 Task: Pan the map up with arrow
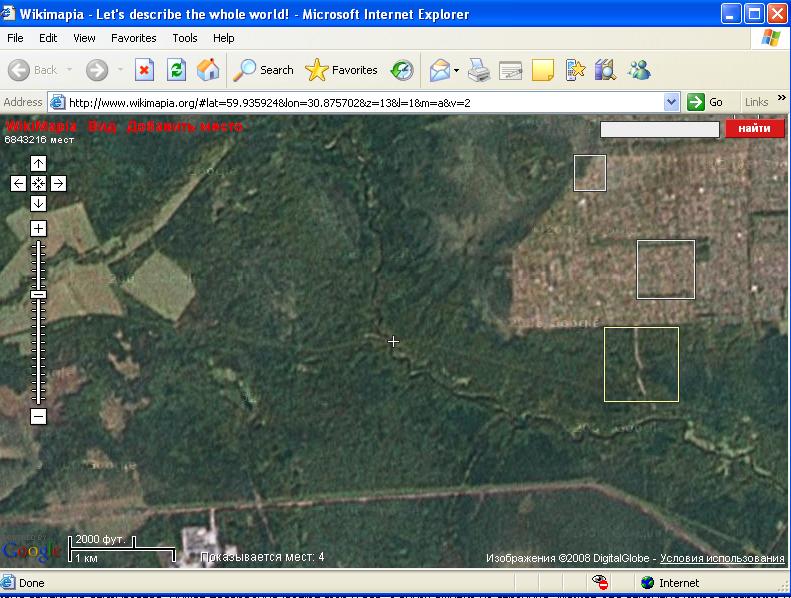coord(38,164)
